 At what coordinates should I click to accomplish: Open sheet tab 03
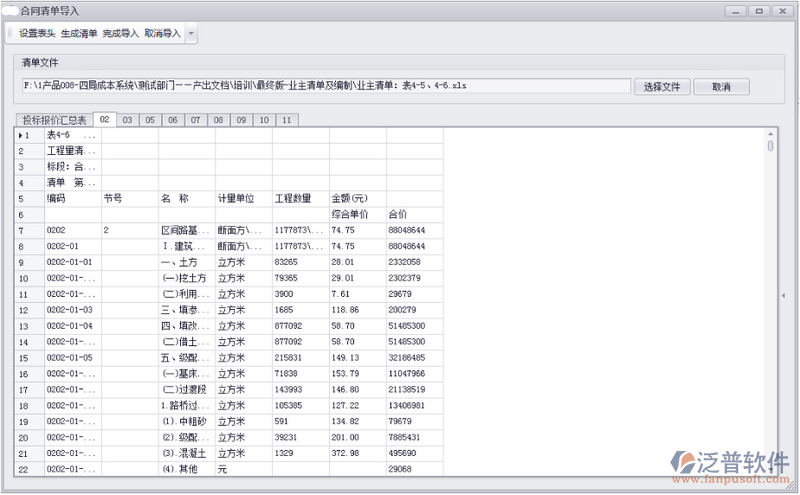127,120
